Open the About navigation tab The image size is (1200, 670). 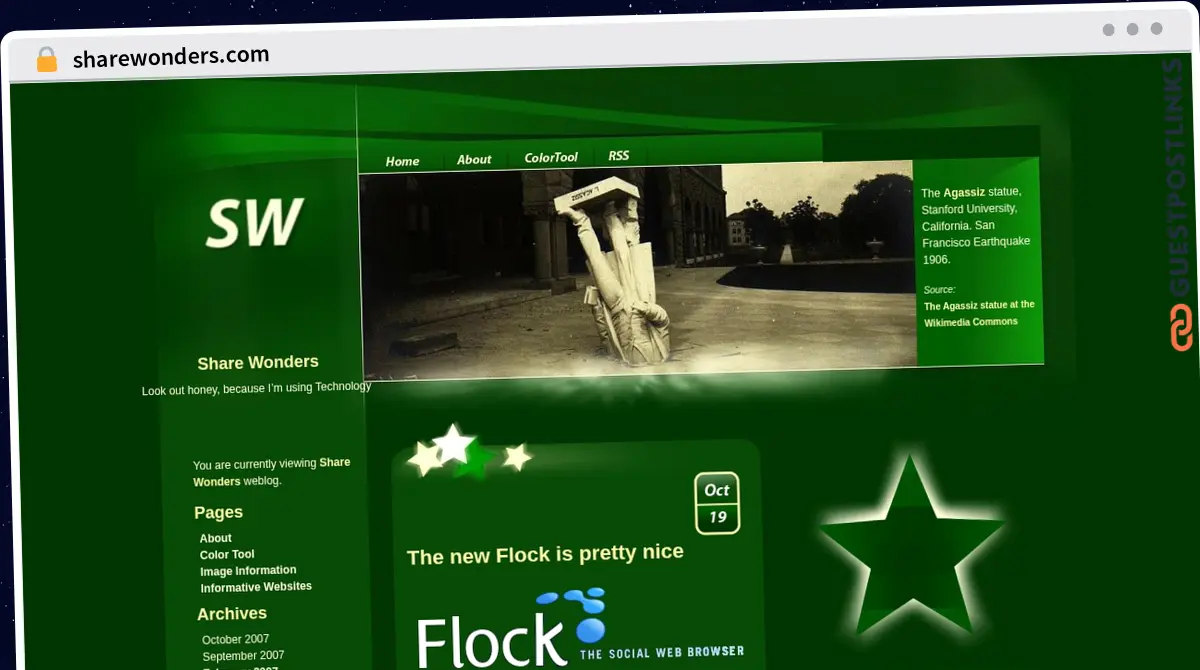pyautogui.click(x=474, y=159)
